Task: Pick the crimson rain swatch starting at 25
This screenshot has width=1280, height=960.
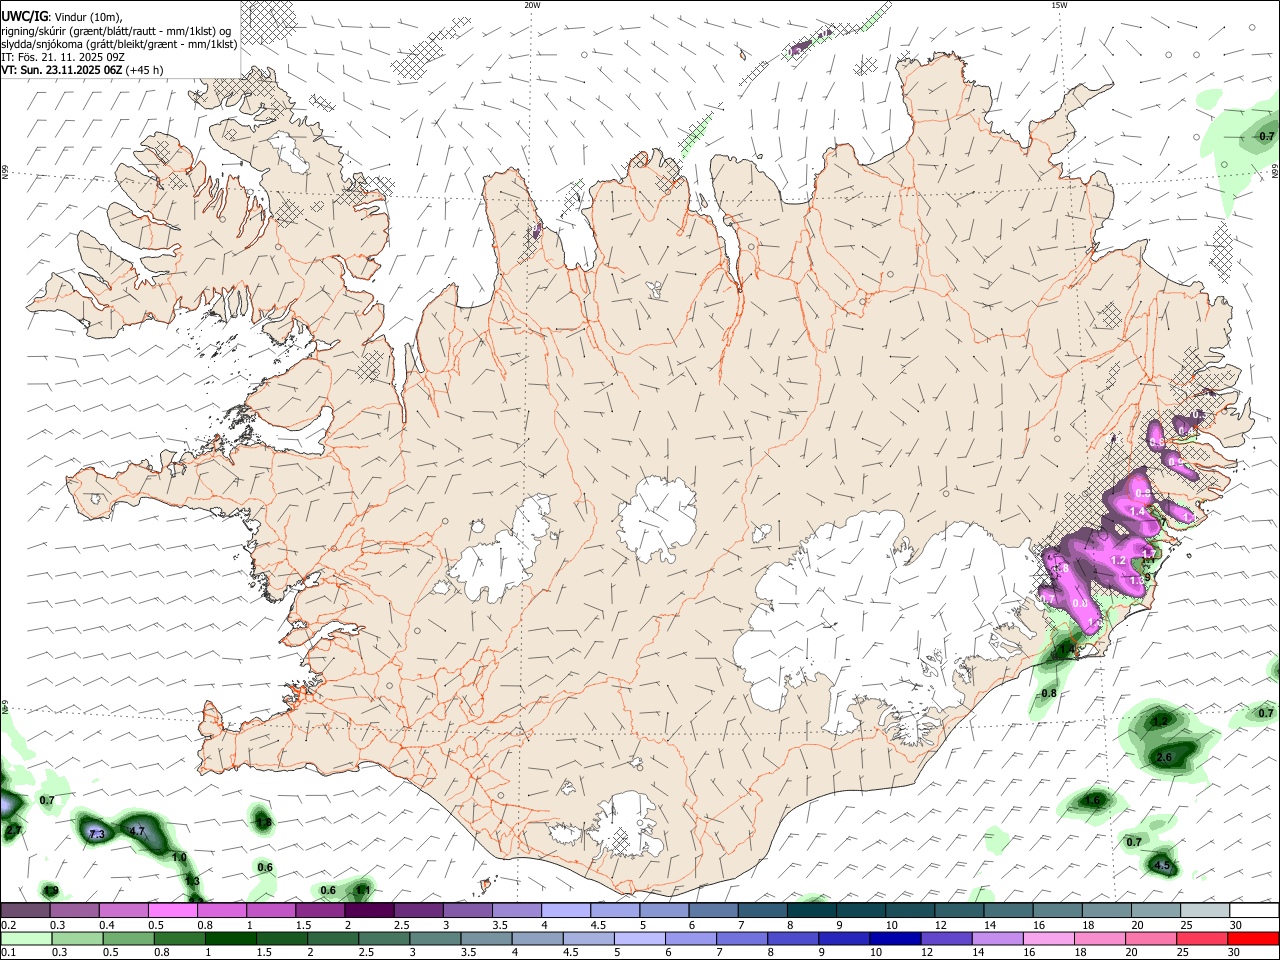Action: (x=1202, y=938)
